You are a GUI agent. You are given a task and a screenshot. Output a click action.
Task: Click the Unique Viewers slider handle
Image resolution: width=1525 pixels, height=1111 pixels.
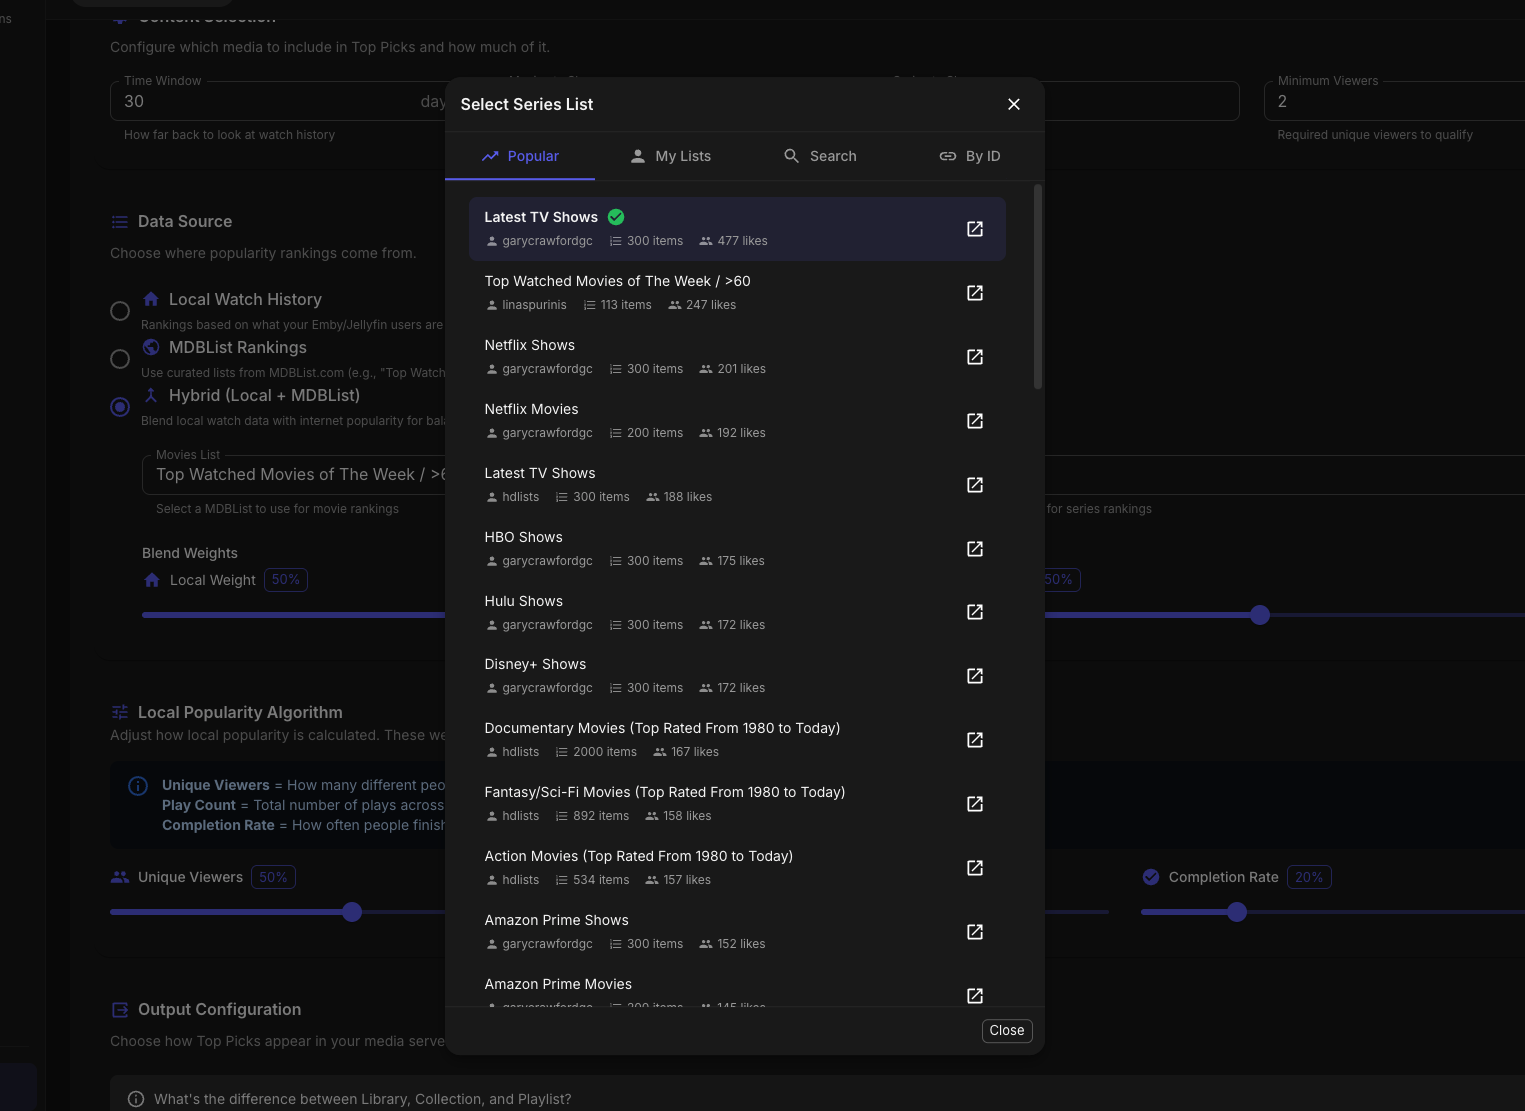pyautogui.click(x=352, y=912)
